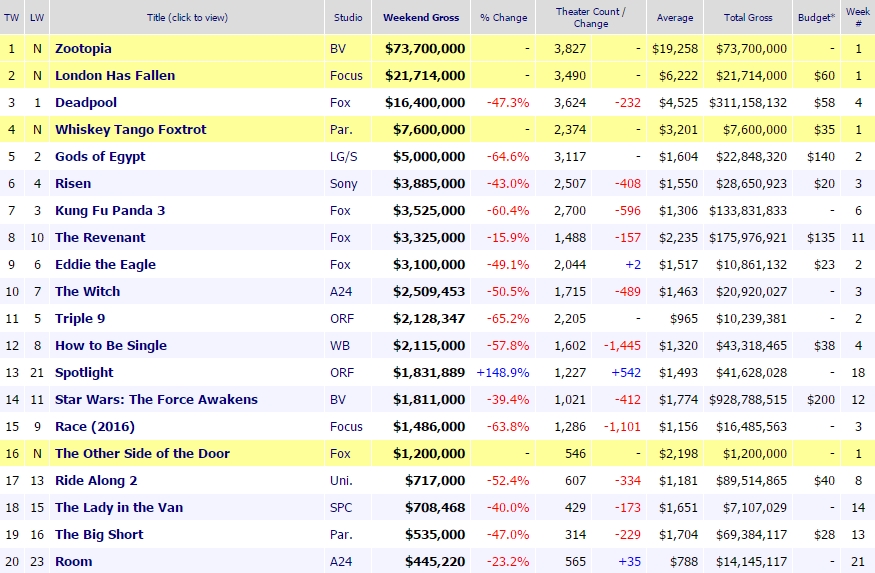Click theater count 3,827 for Zootopia

point(570,49)
